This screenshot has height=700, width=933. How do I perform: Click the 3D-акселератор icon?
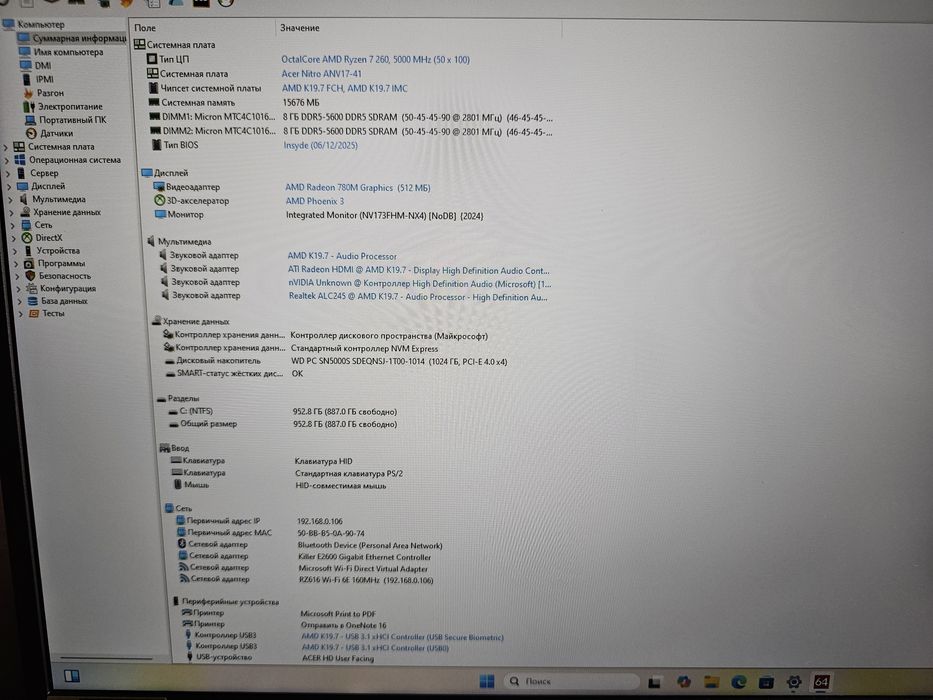coord(159,201)
